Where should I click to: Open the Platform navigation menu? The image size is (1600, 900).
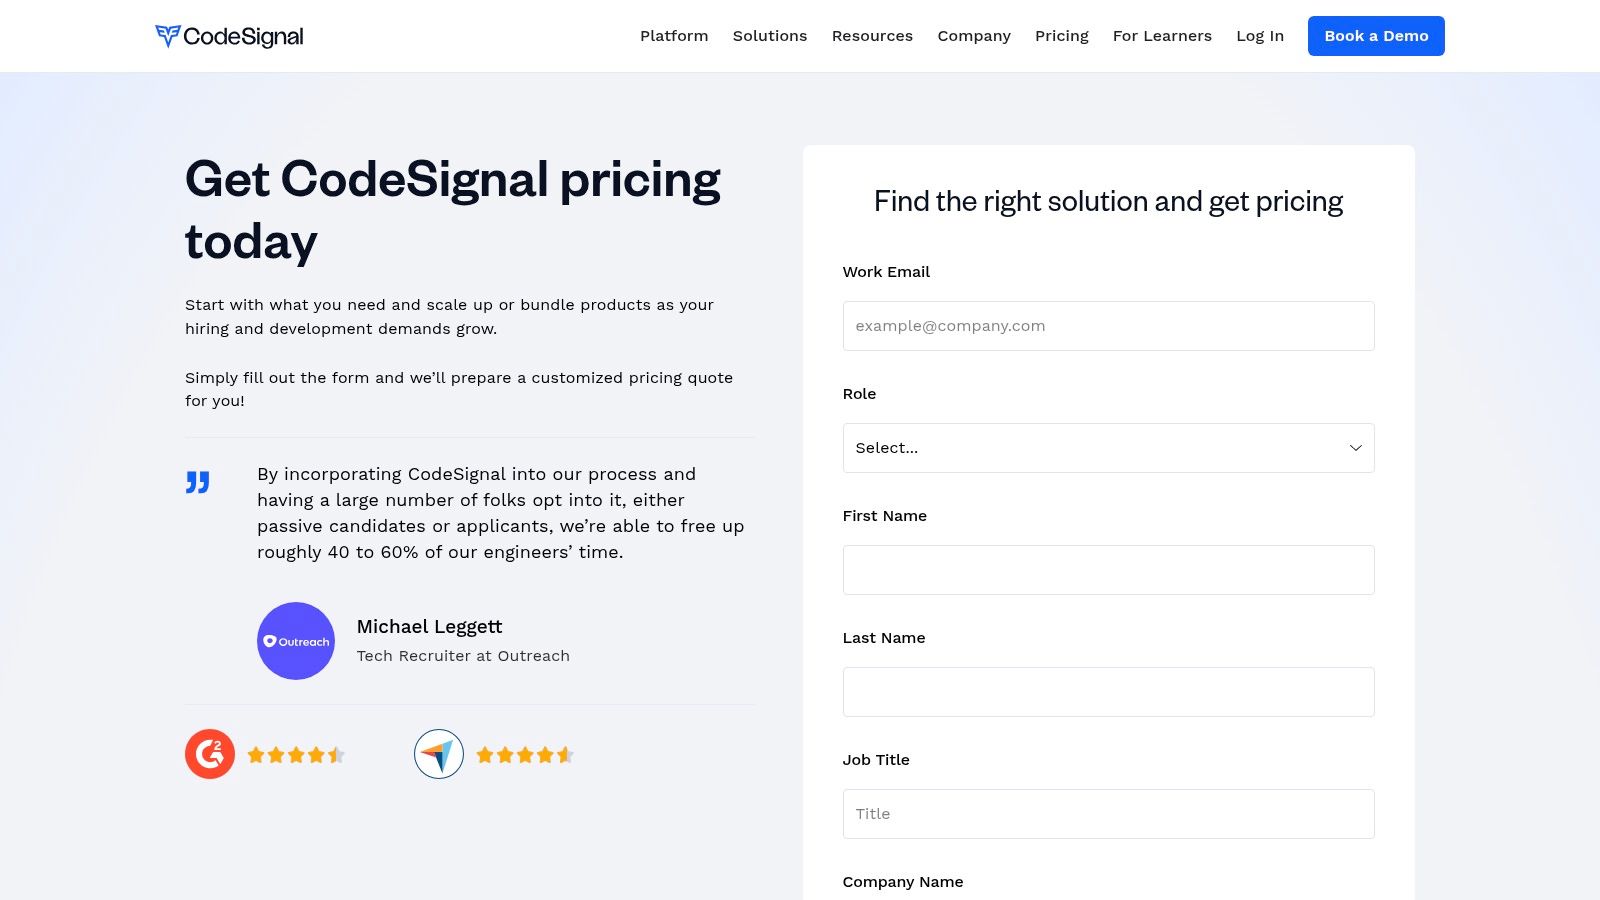pyautogui.click(x=674, y=36)
